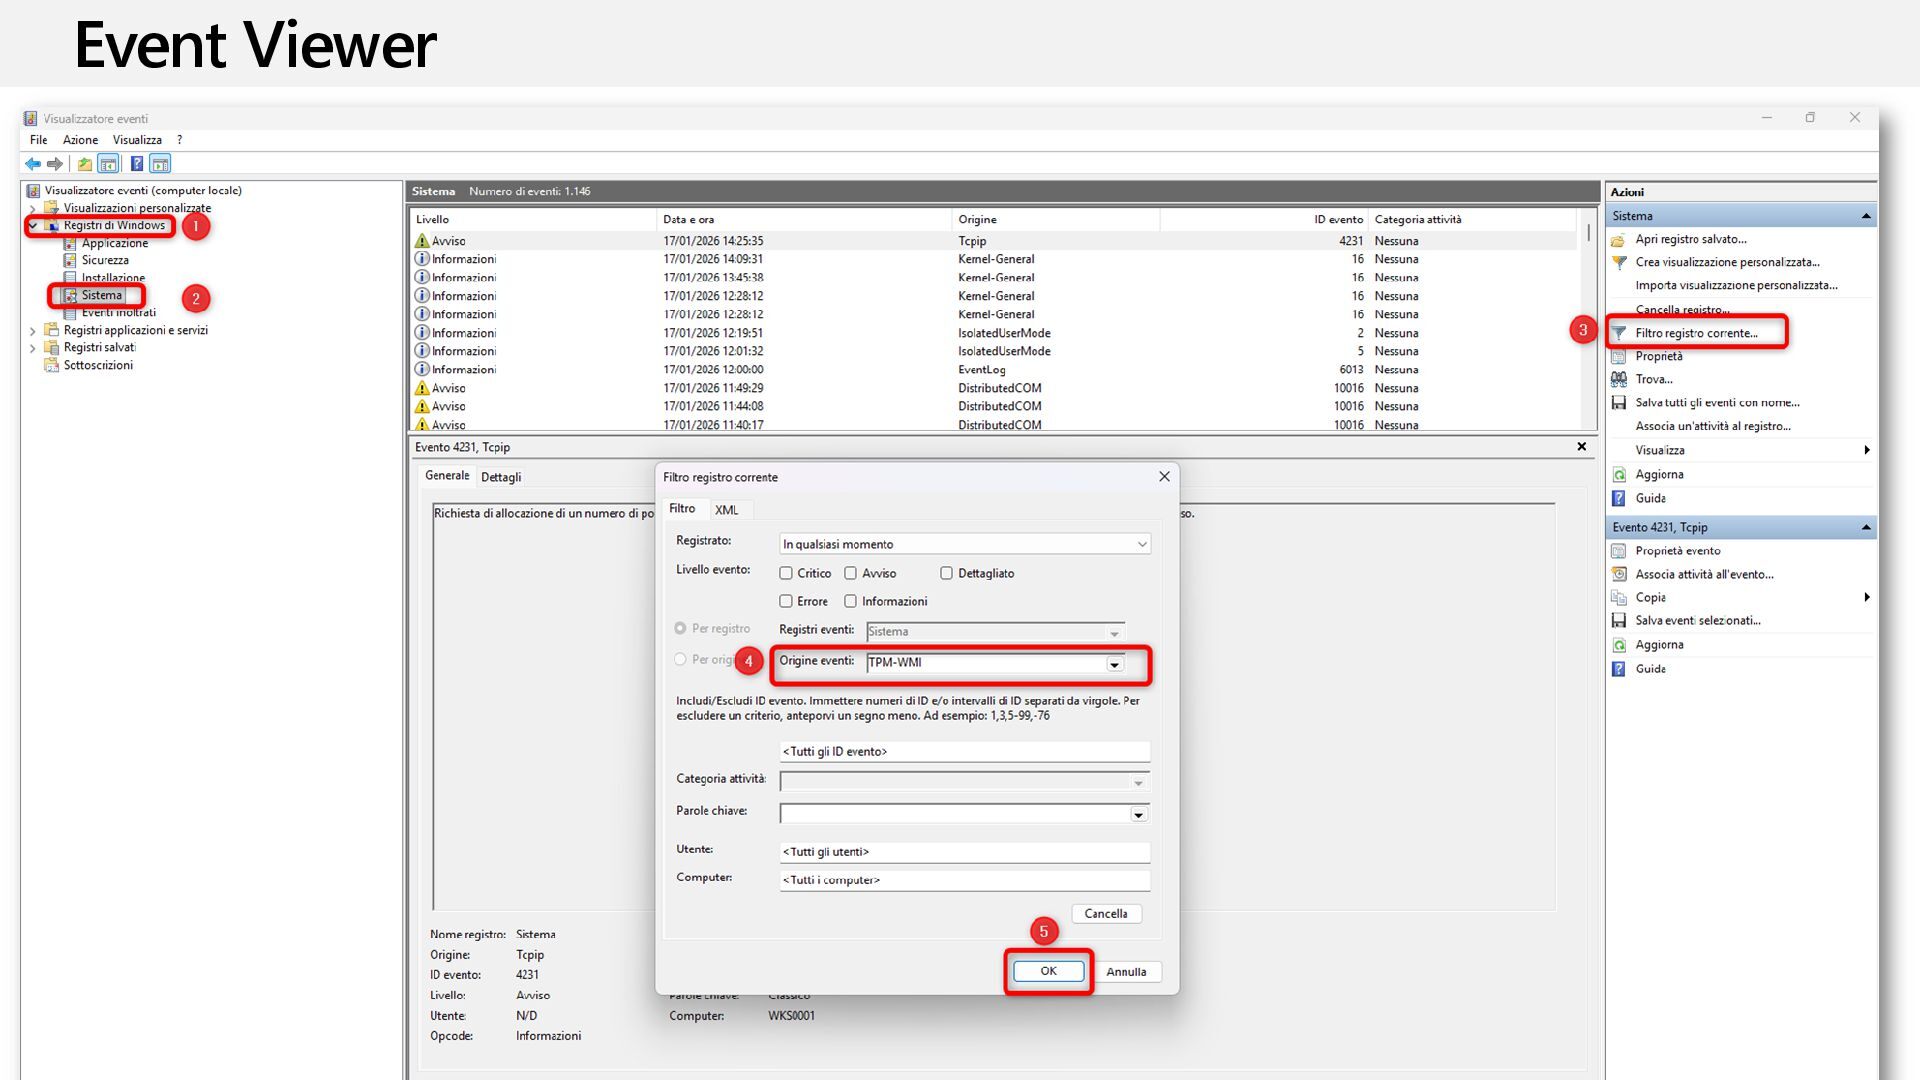
Task: Open the Origine eventi dropdown arrow
Action: 1114,665
